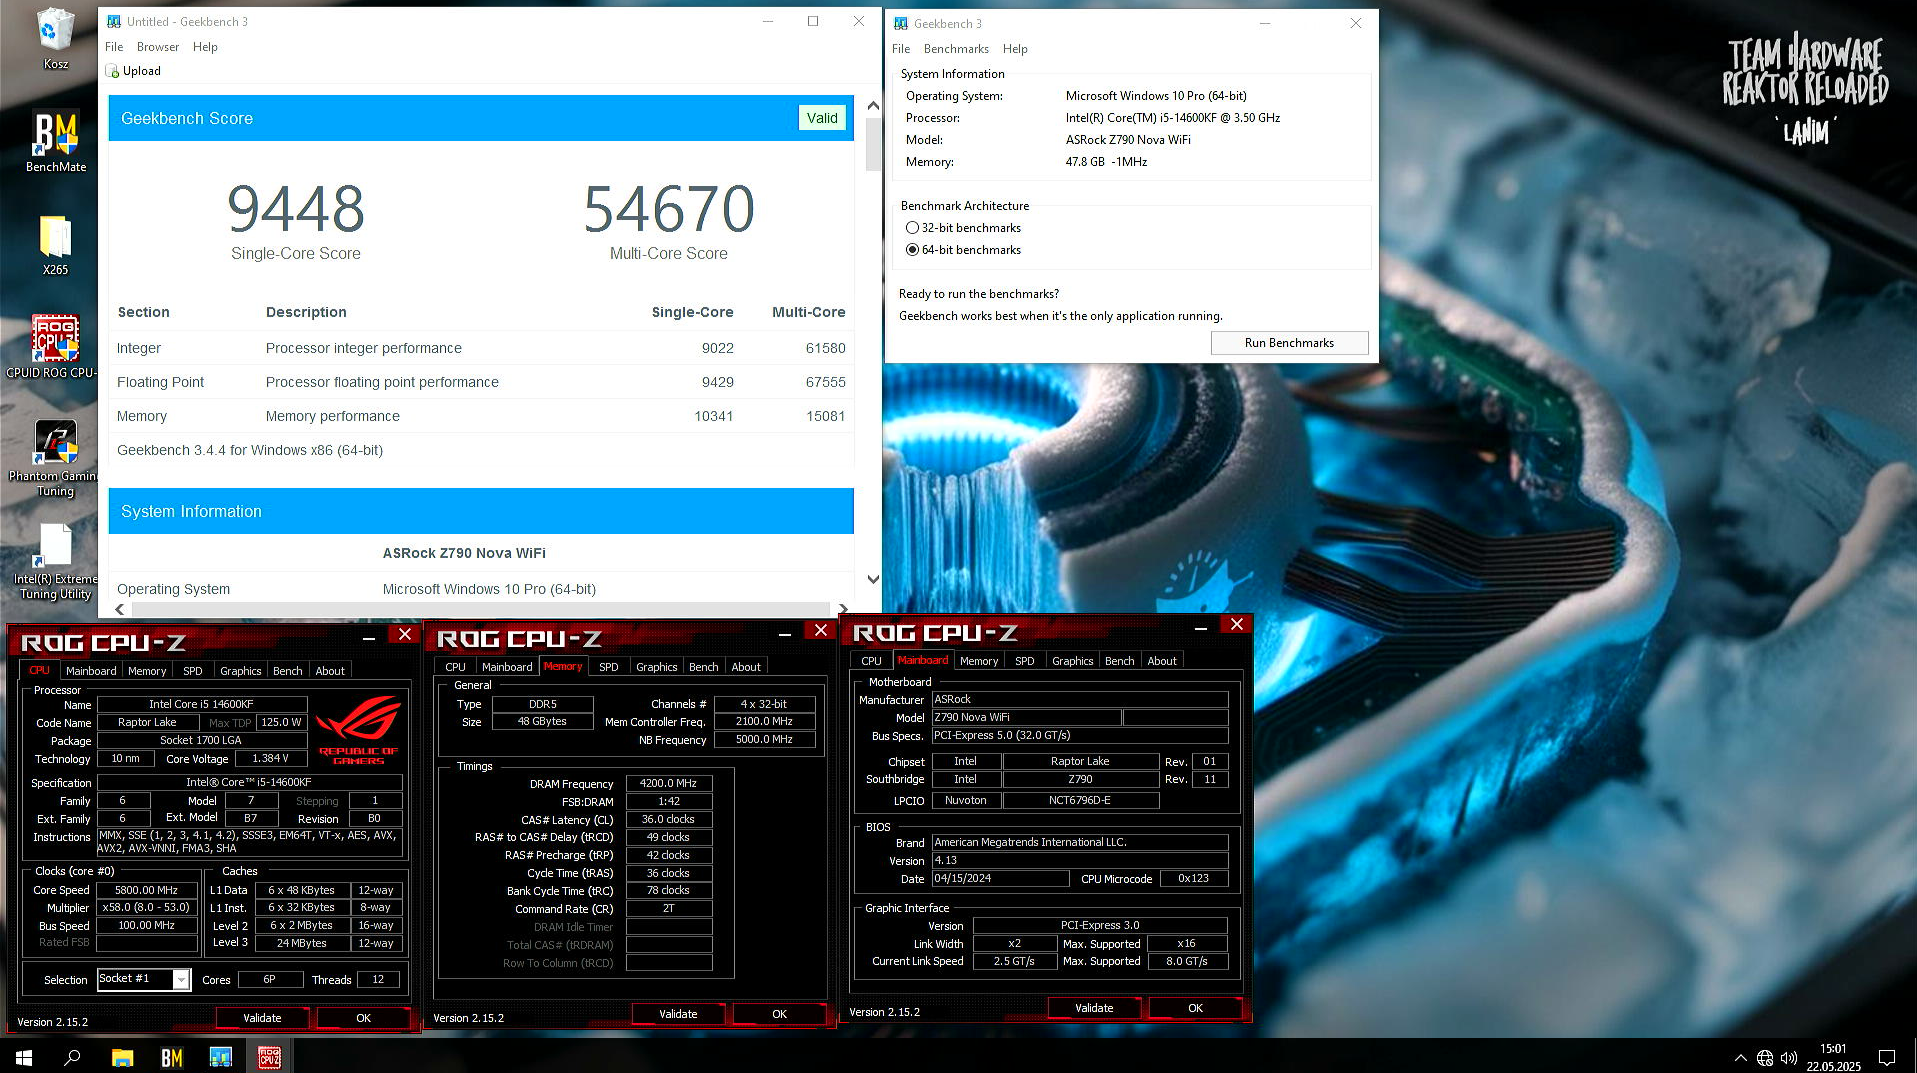Screen dimensions: 1917x1073
Task: Switch to ROG CPU-Z taskbar icon
Action: [x=269, y=1057]
